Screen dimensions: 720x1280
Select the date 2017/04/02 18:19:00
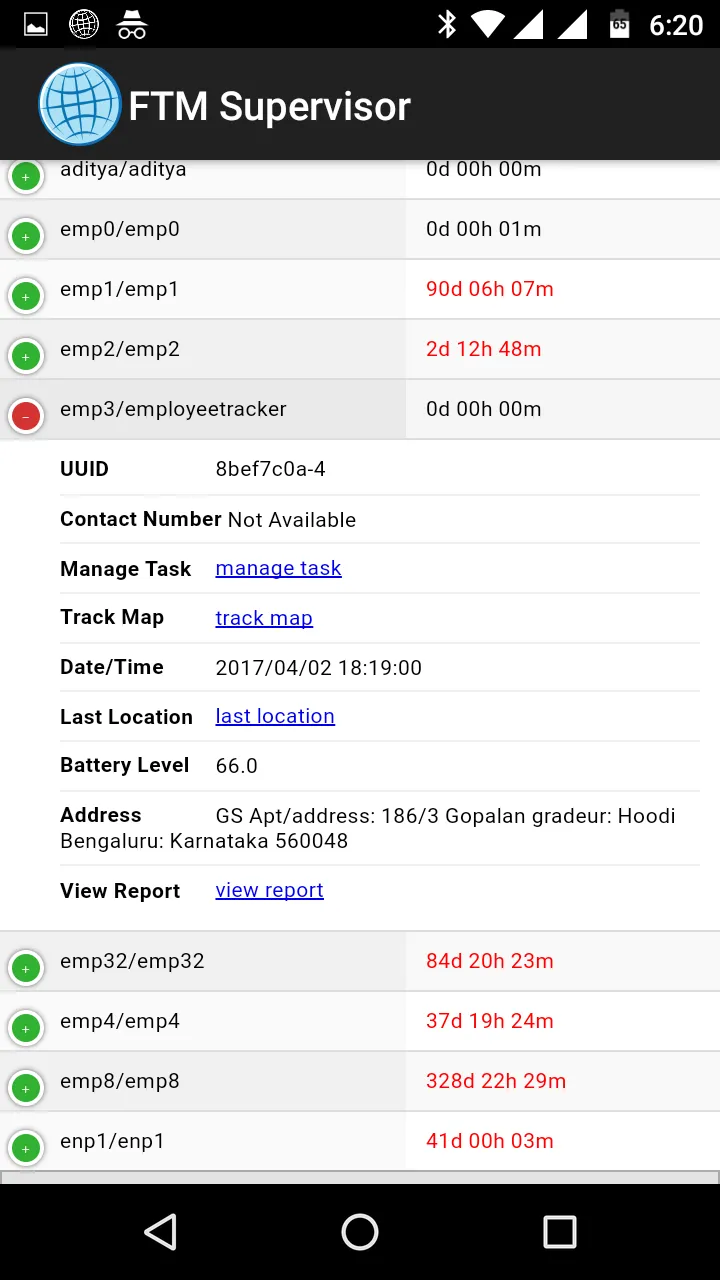pos(319,667)
